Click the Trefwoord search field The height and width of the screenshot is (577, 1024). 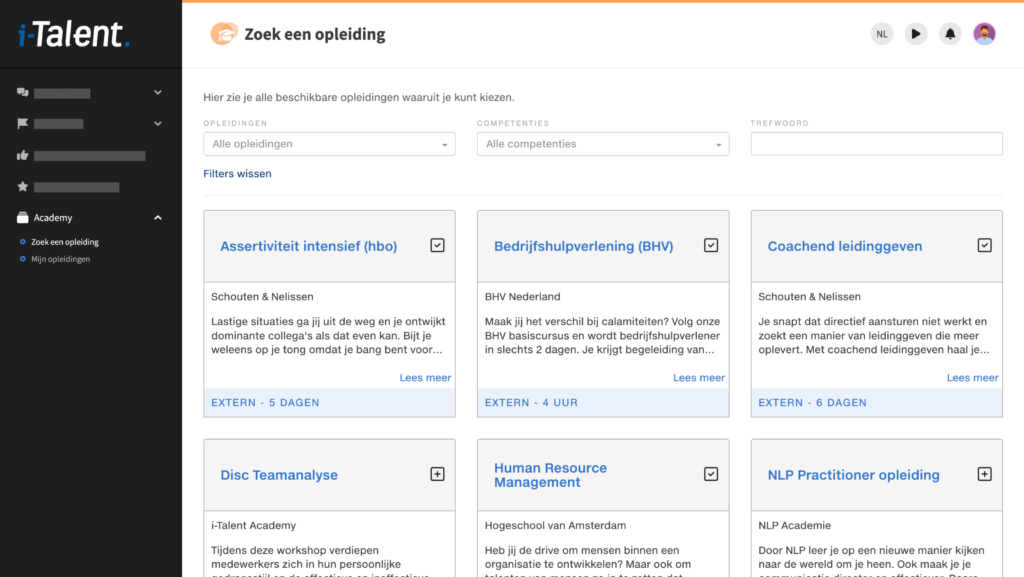pyautogui.click(x=876, y=144)
